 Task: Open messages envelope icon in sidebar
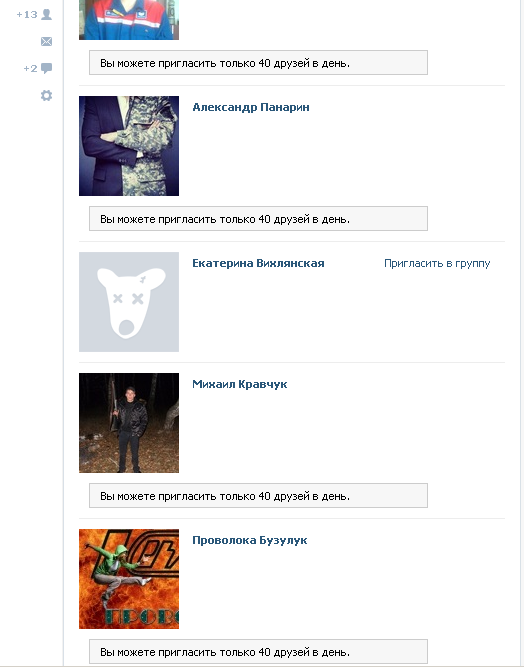point(46,41)
